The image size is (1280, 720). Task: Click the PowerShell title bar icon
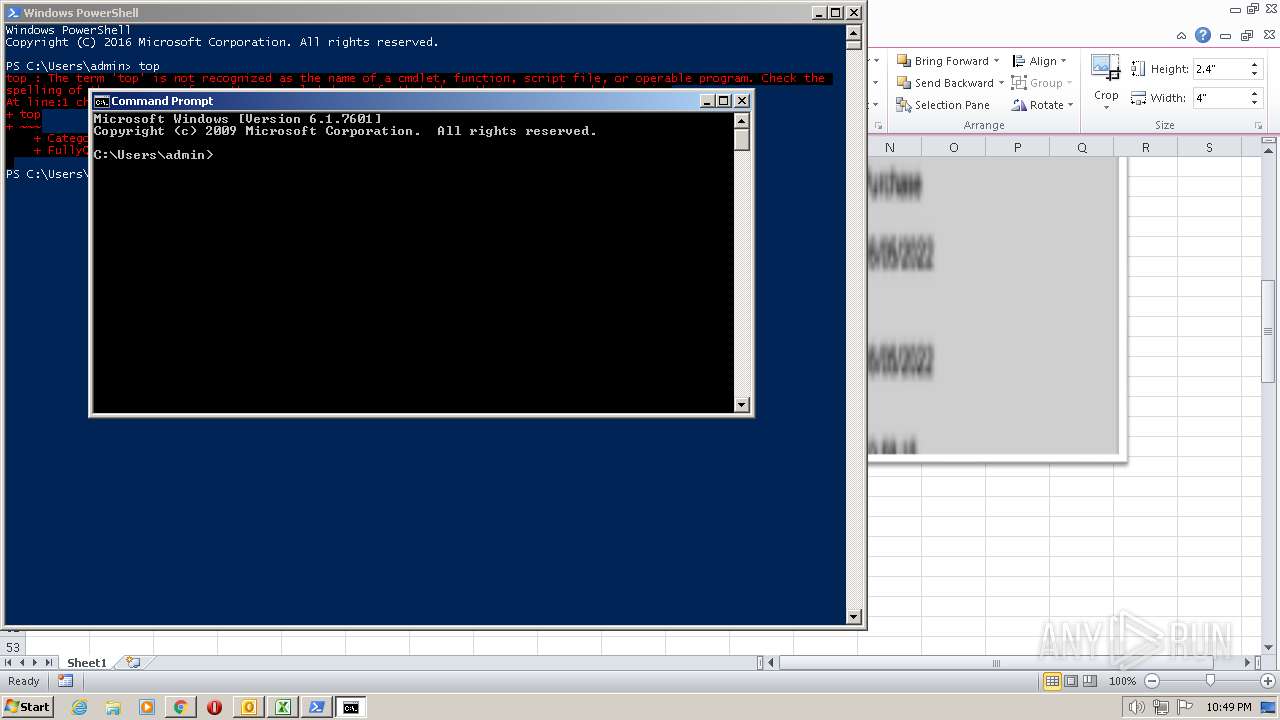click(x=13, y=13)
